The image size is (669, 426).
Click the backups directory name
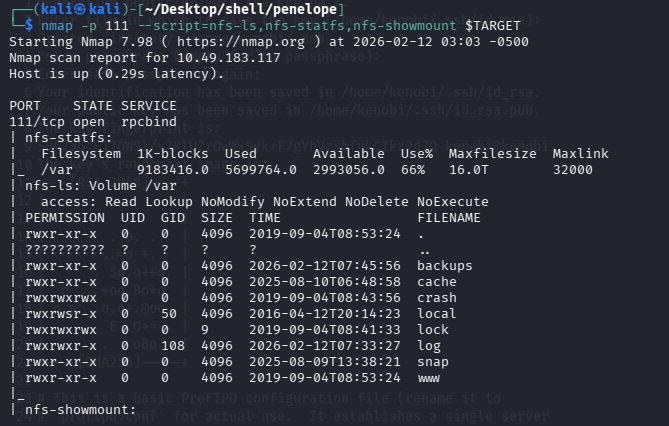click(445, 265)
